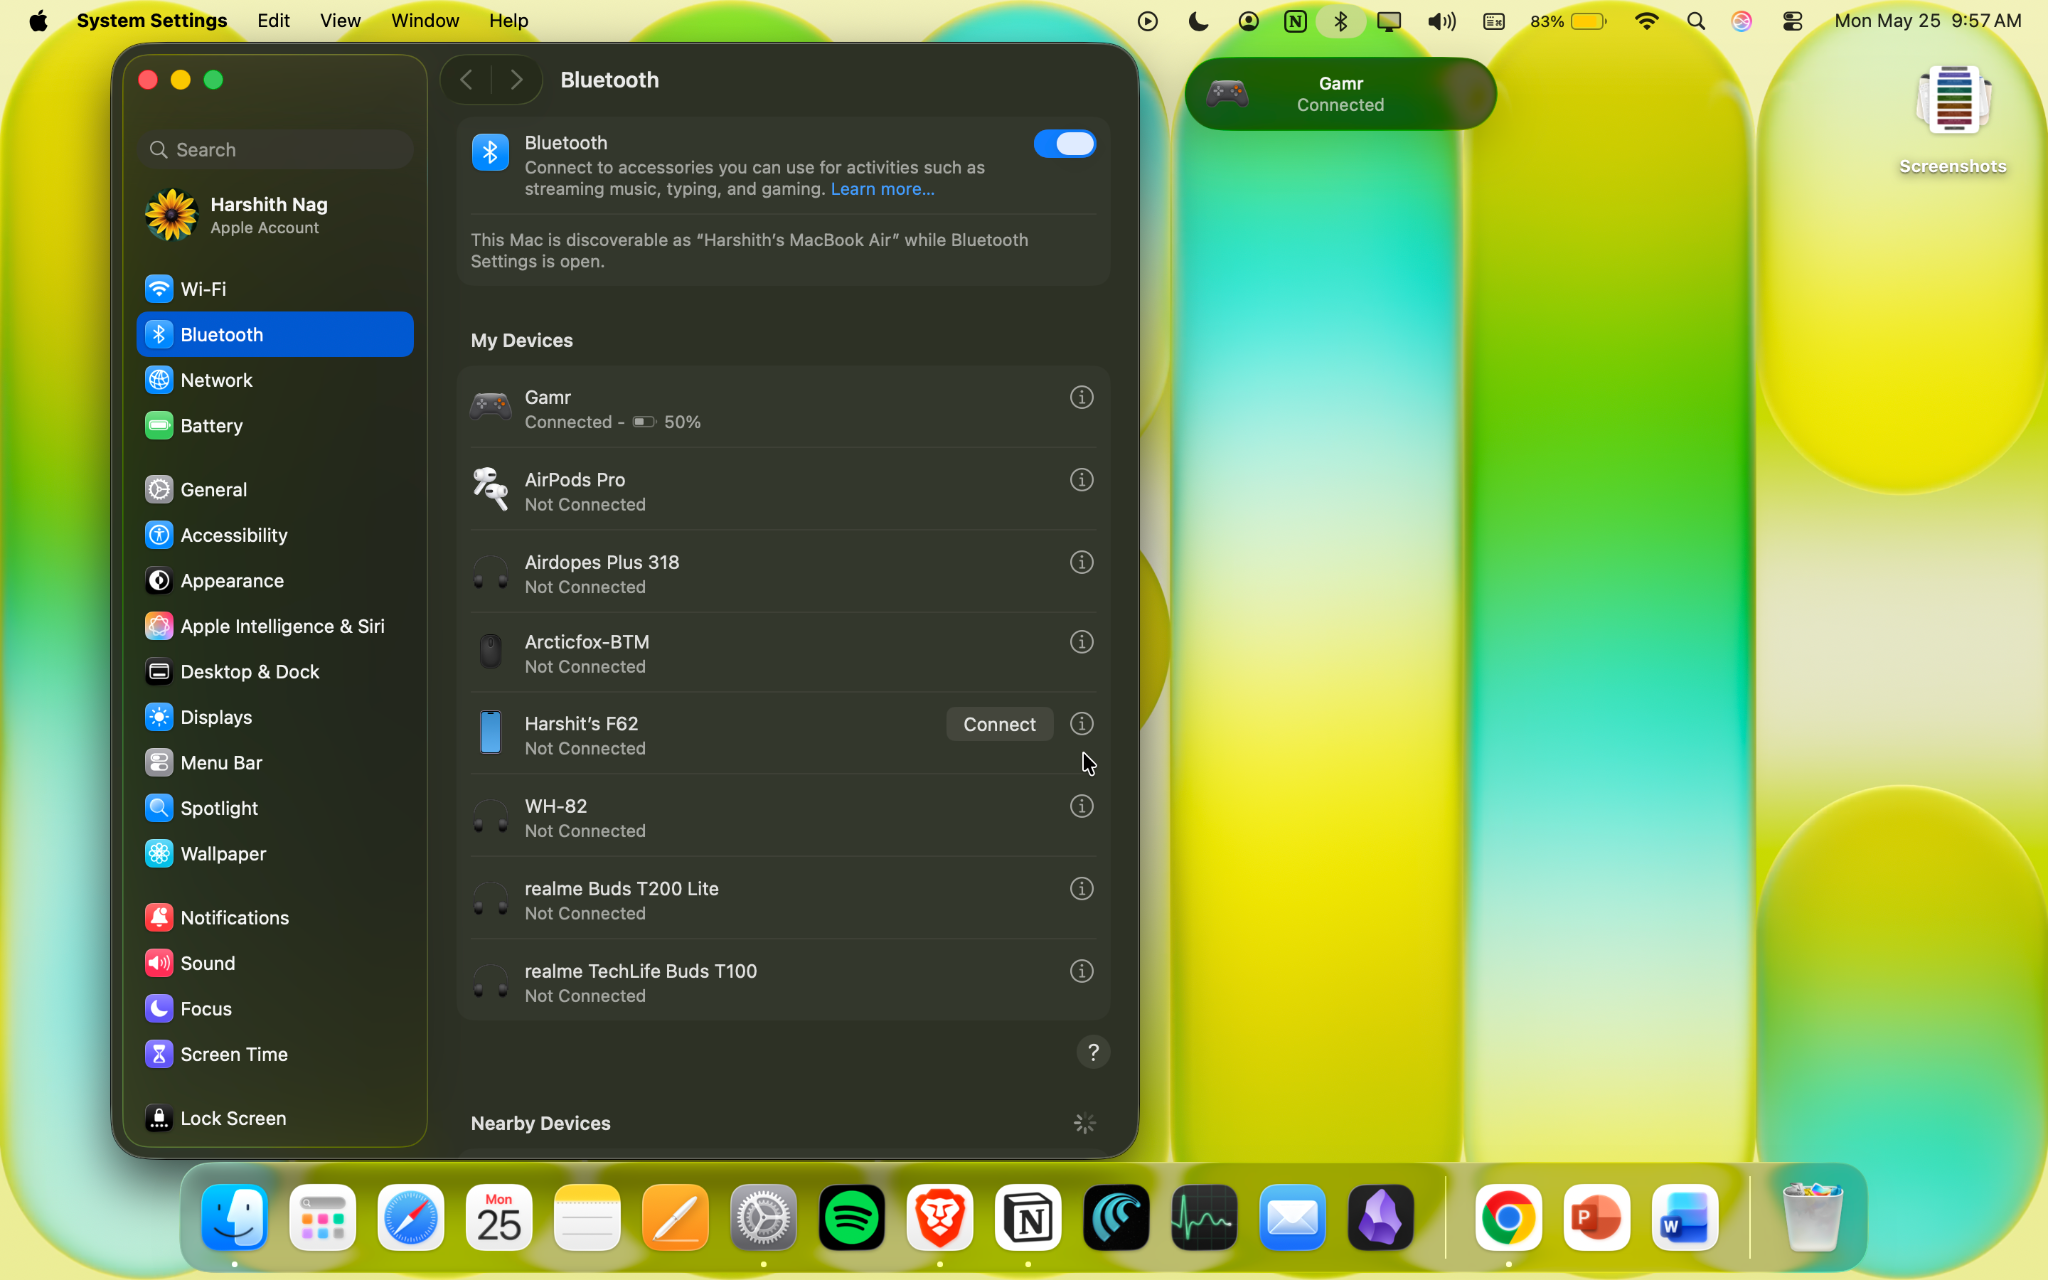Screen dimensions: 2048x1280
Task: Connect to Harshit's F62
Action: (999, 724)
